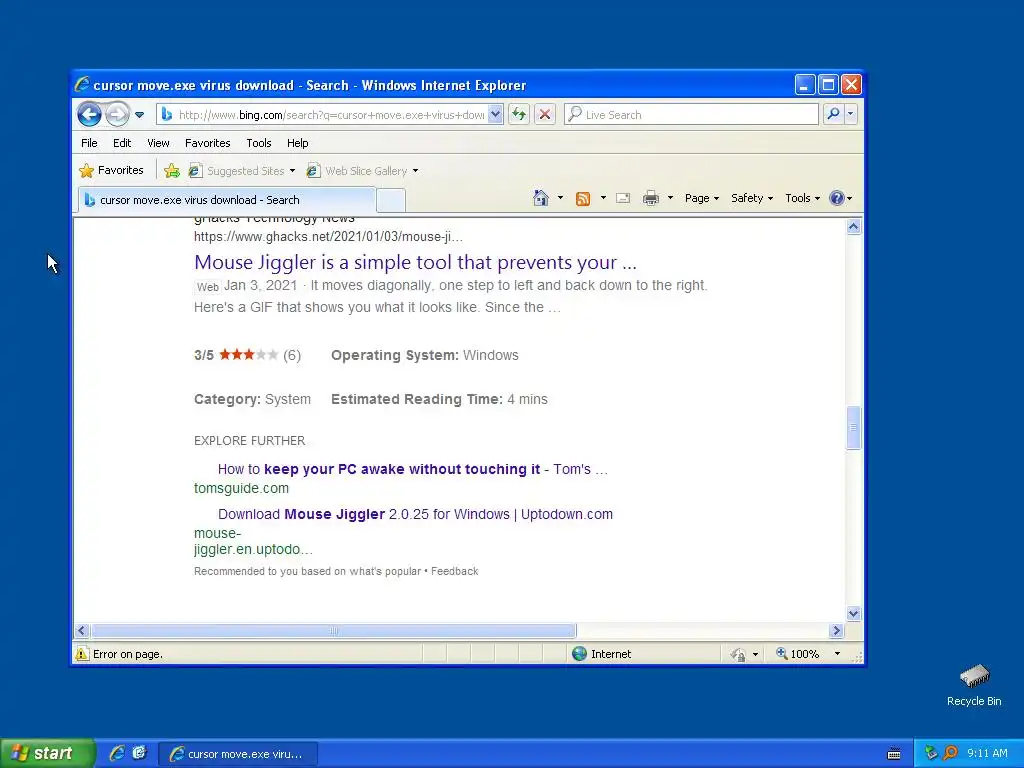Open the Edit menu

[x=121, y=143]
